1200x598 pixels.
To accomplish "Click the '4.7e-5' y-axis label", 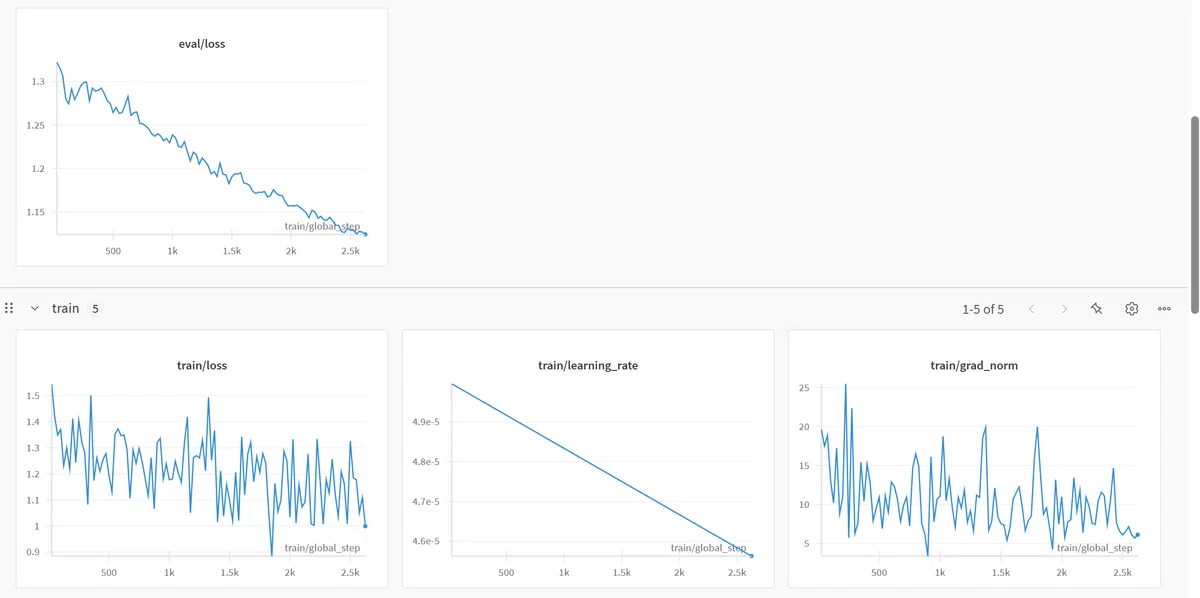I will [426, 502].
